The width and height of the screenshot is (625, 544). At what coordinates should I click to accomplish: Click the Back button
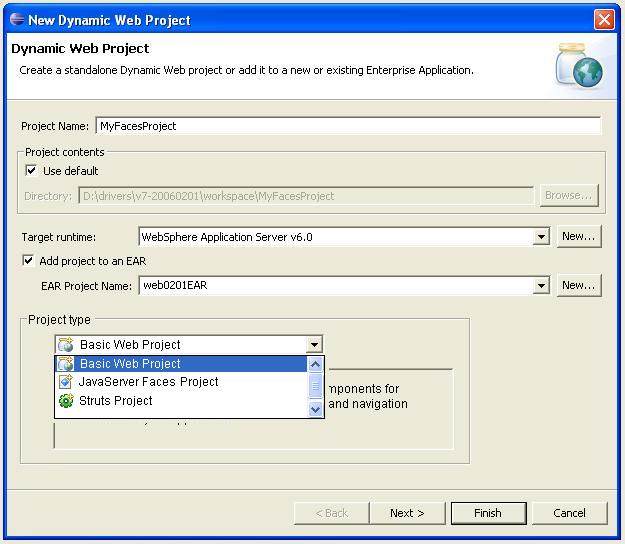pos(332,513)
